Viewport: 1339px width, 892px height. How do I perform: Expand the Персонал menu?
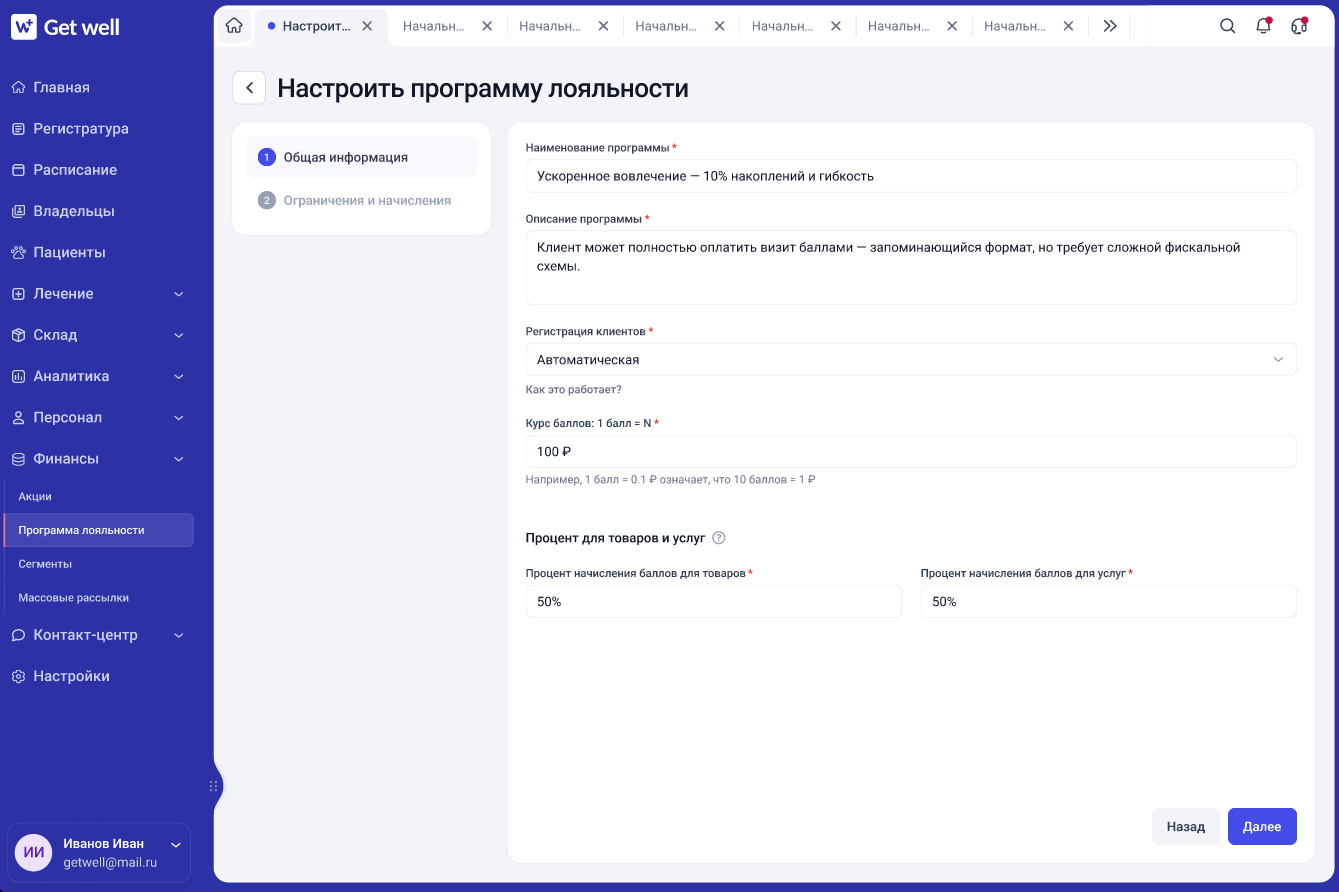tap(179, 417)
